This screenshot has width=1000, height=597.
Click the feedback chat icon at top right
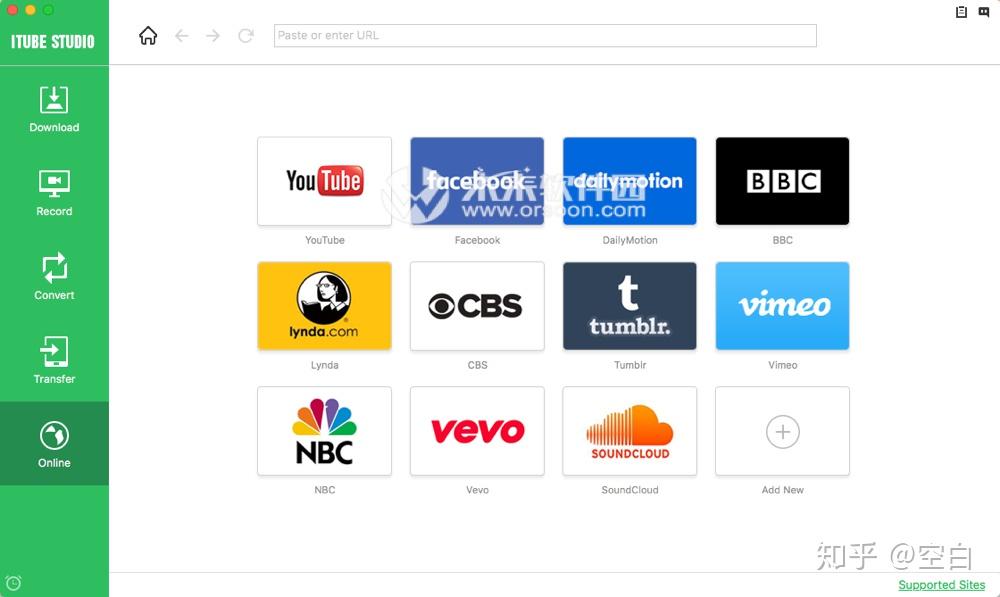coord(983,11)
